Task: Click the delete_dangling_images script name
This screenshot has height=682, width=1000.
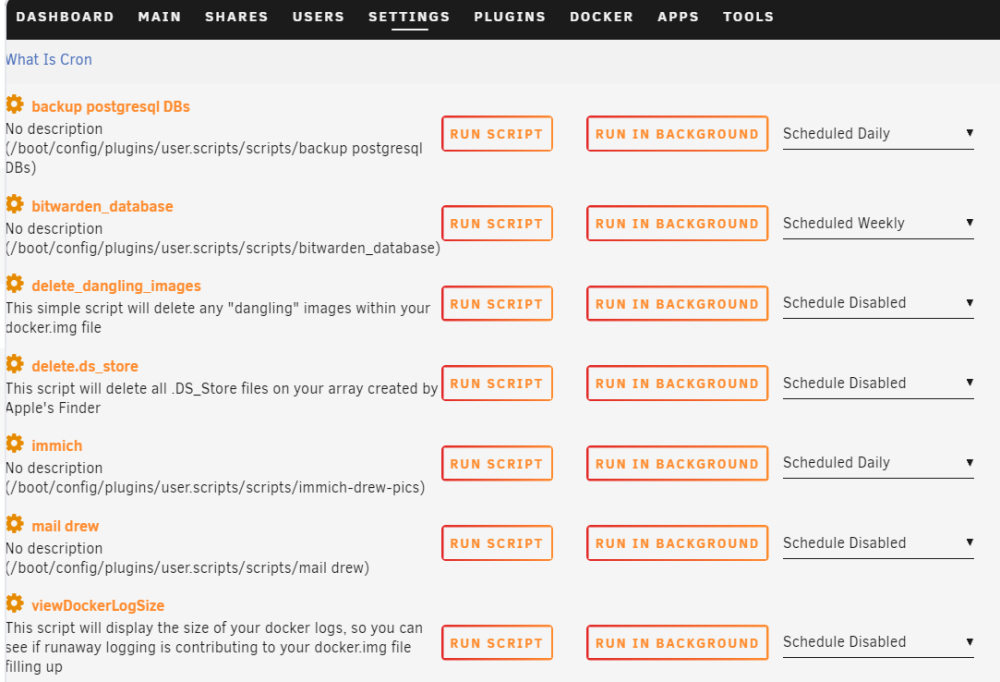Action: point(116,286)
